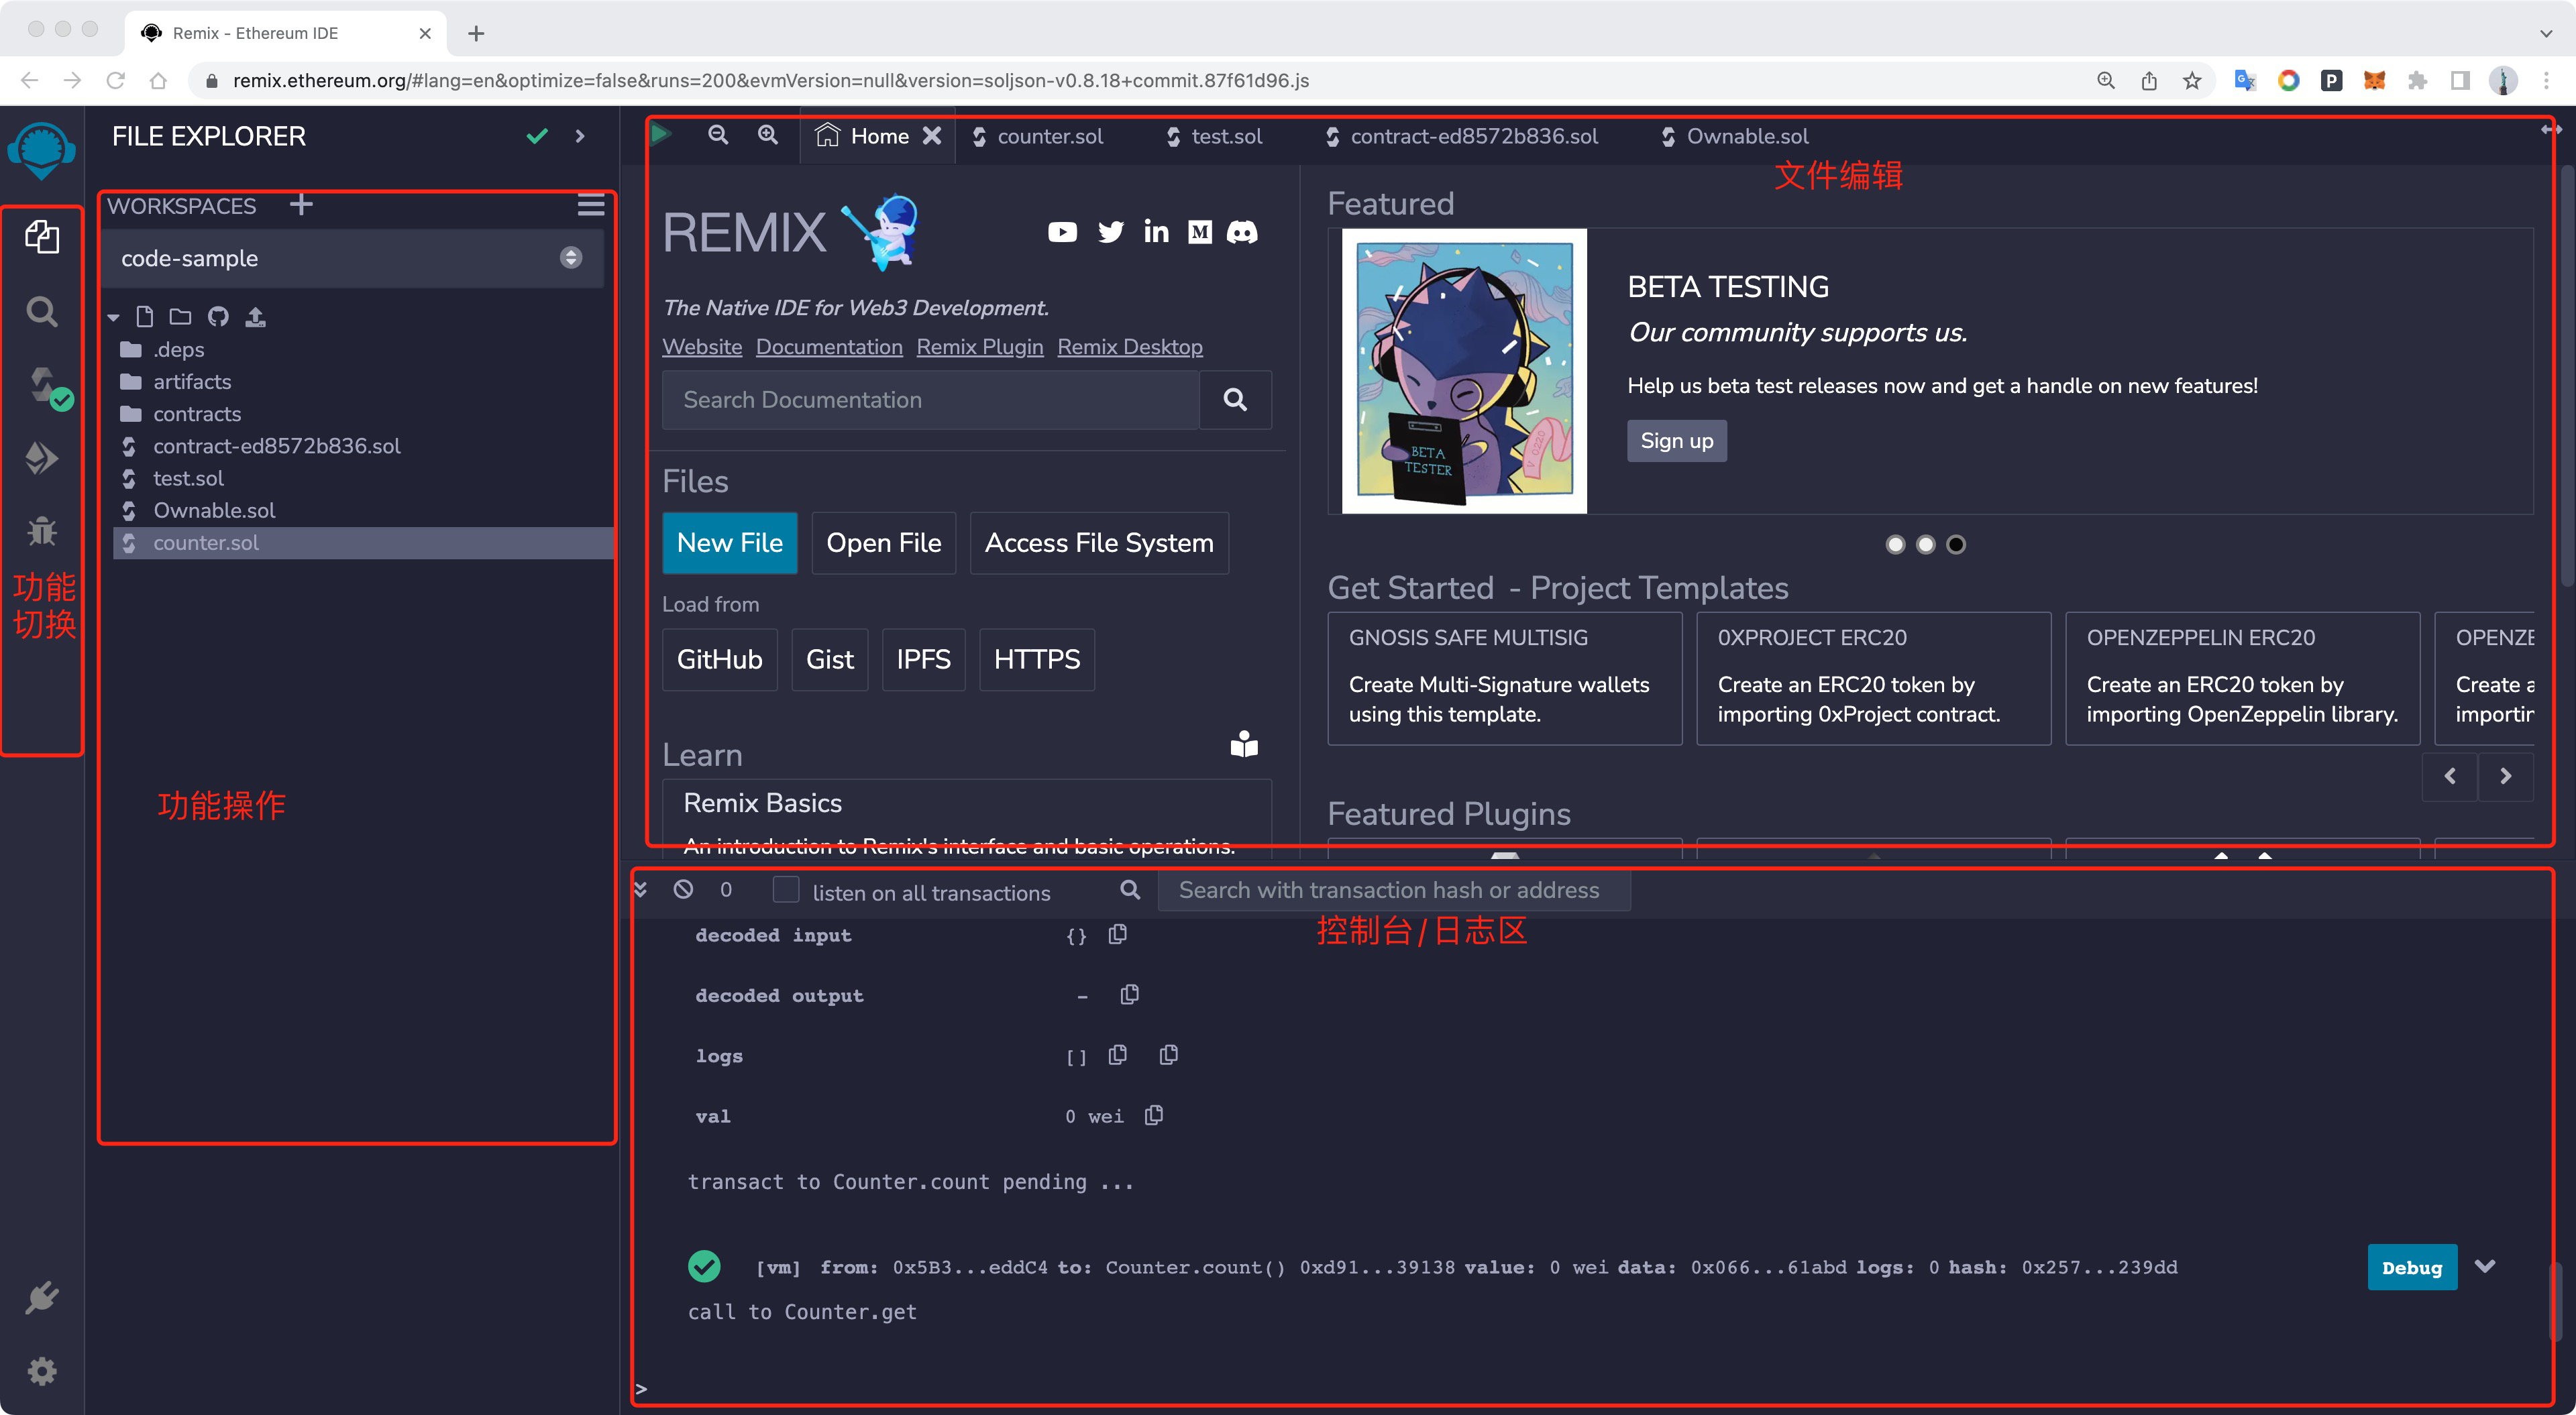
Task: Expand the .deps folder
Action: (x=178, y=349)
